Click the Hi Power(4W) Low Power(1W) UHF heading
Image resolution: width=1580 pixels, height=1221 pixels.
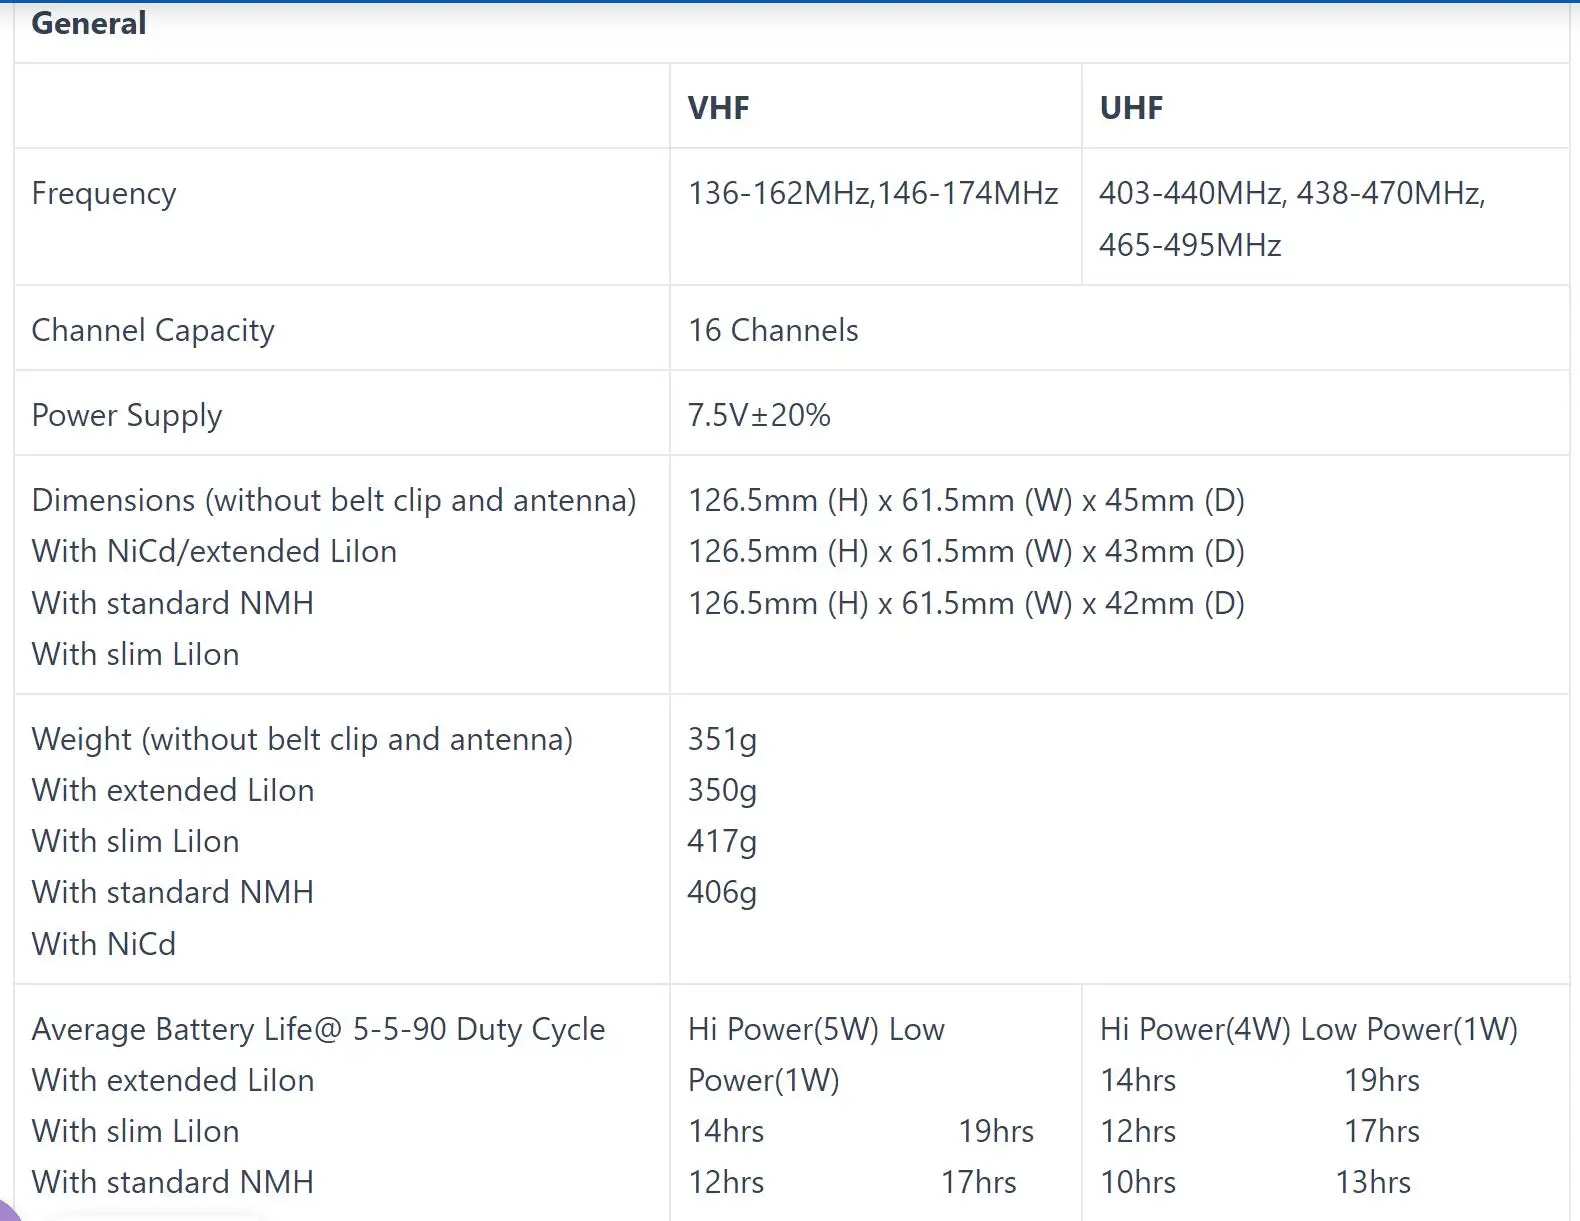click(x=1308, y=1029)
